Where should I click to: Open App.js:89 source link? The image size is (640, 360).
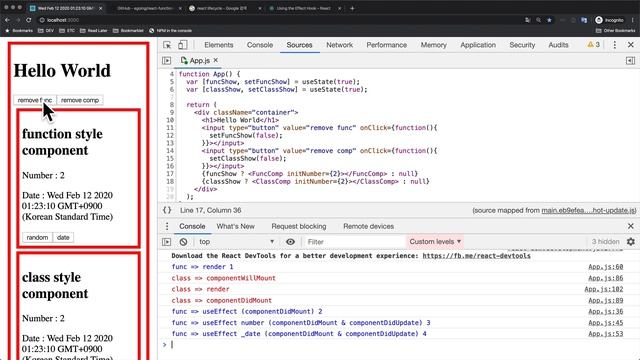(605, 300)
